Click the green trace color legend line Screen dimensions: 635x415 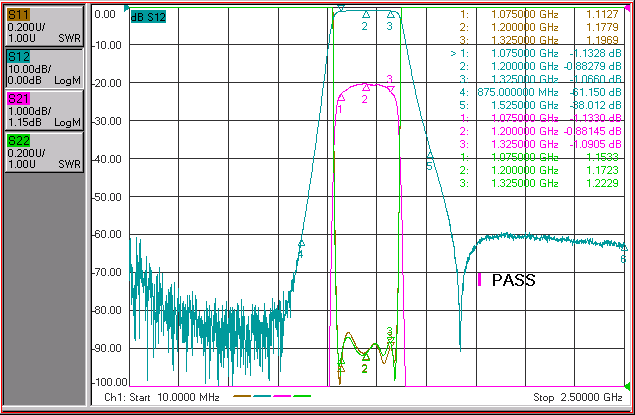tap(302, 396)
